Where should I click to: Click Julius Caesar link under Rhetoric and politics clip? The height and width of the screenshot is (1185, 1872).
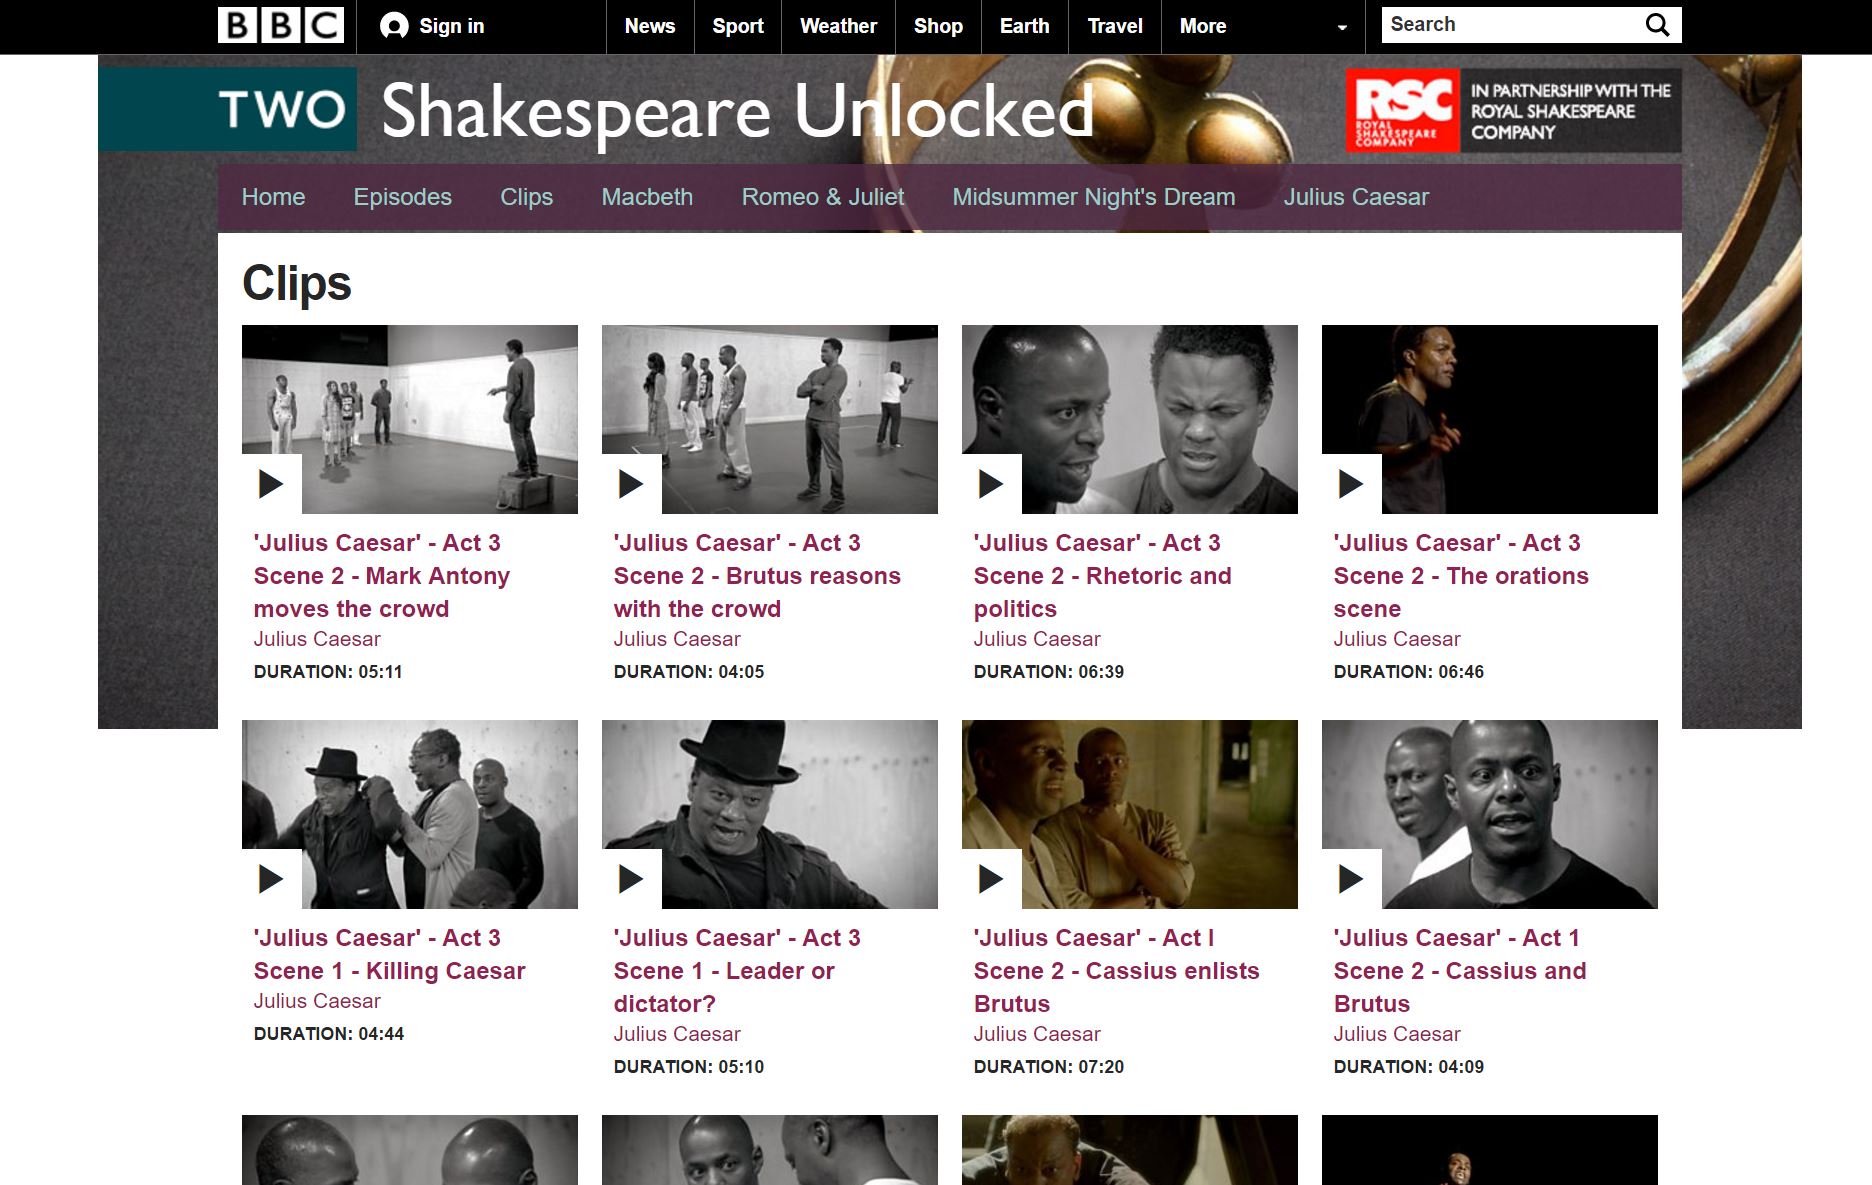(1037, 639)
